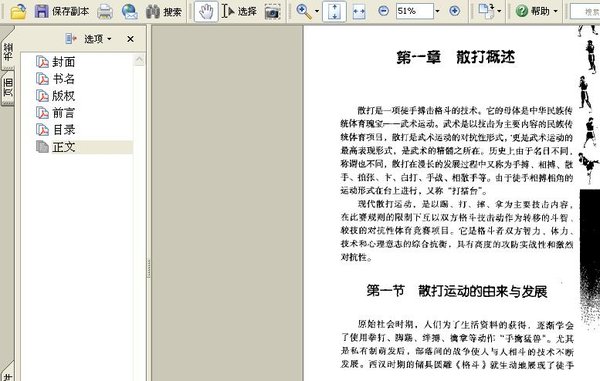Click the minus Zoom Out button

pos(383,11)
